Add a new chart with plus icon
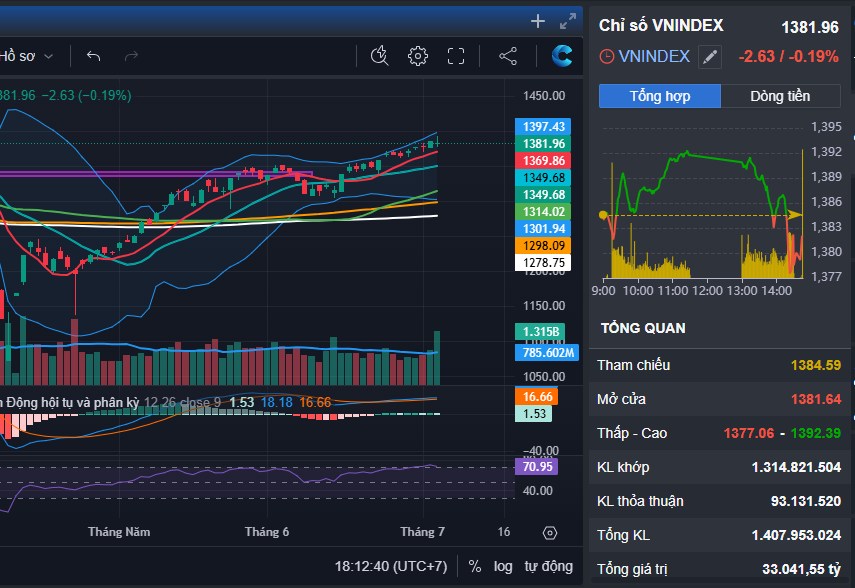Viewport: 855px width, 588px height. (x=538, y=21)
